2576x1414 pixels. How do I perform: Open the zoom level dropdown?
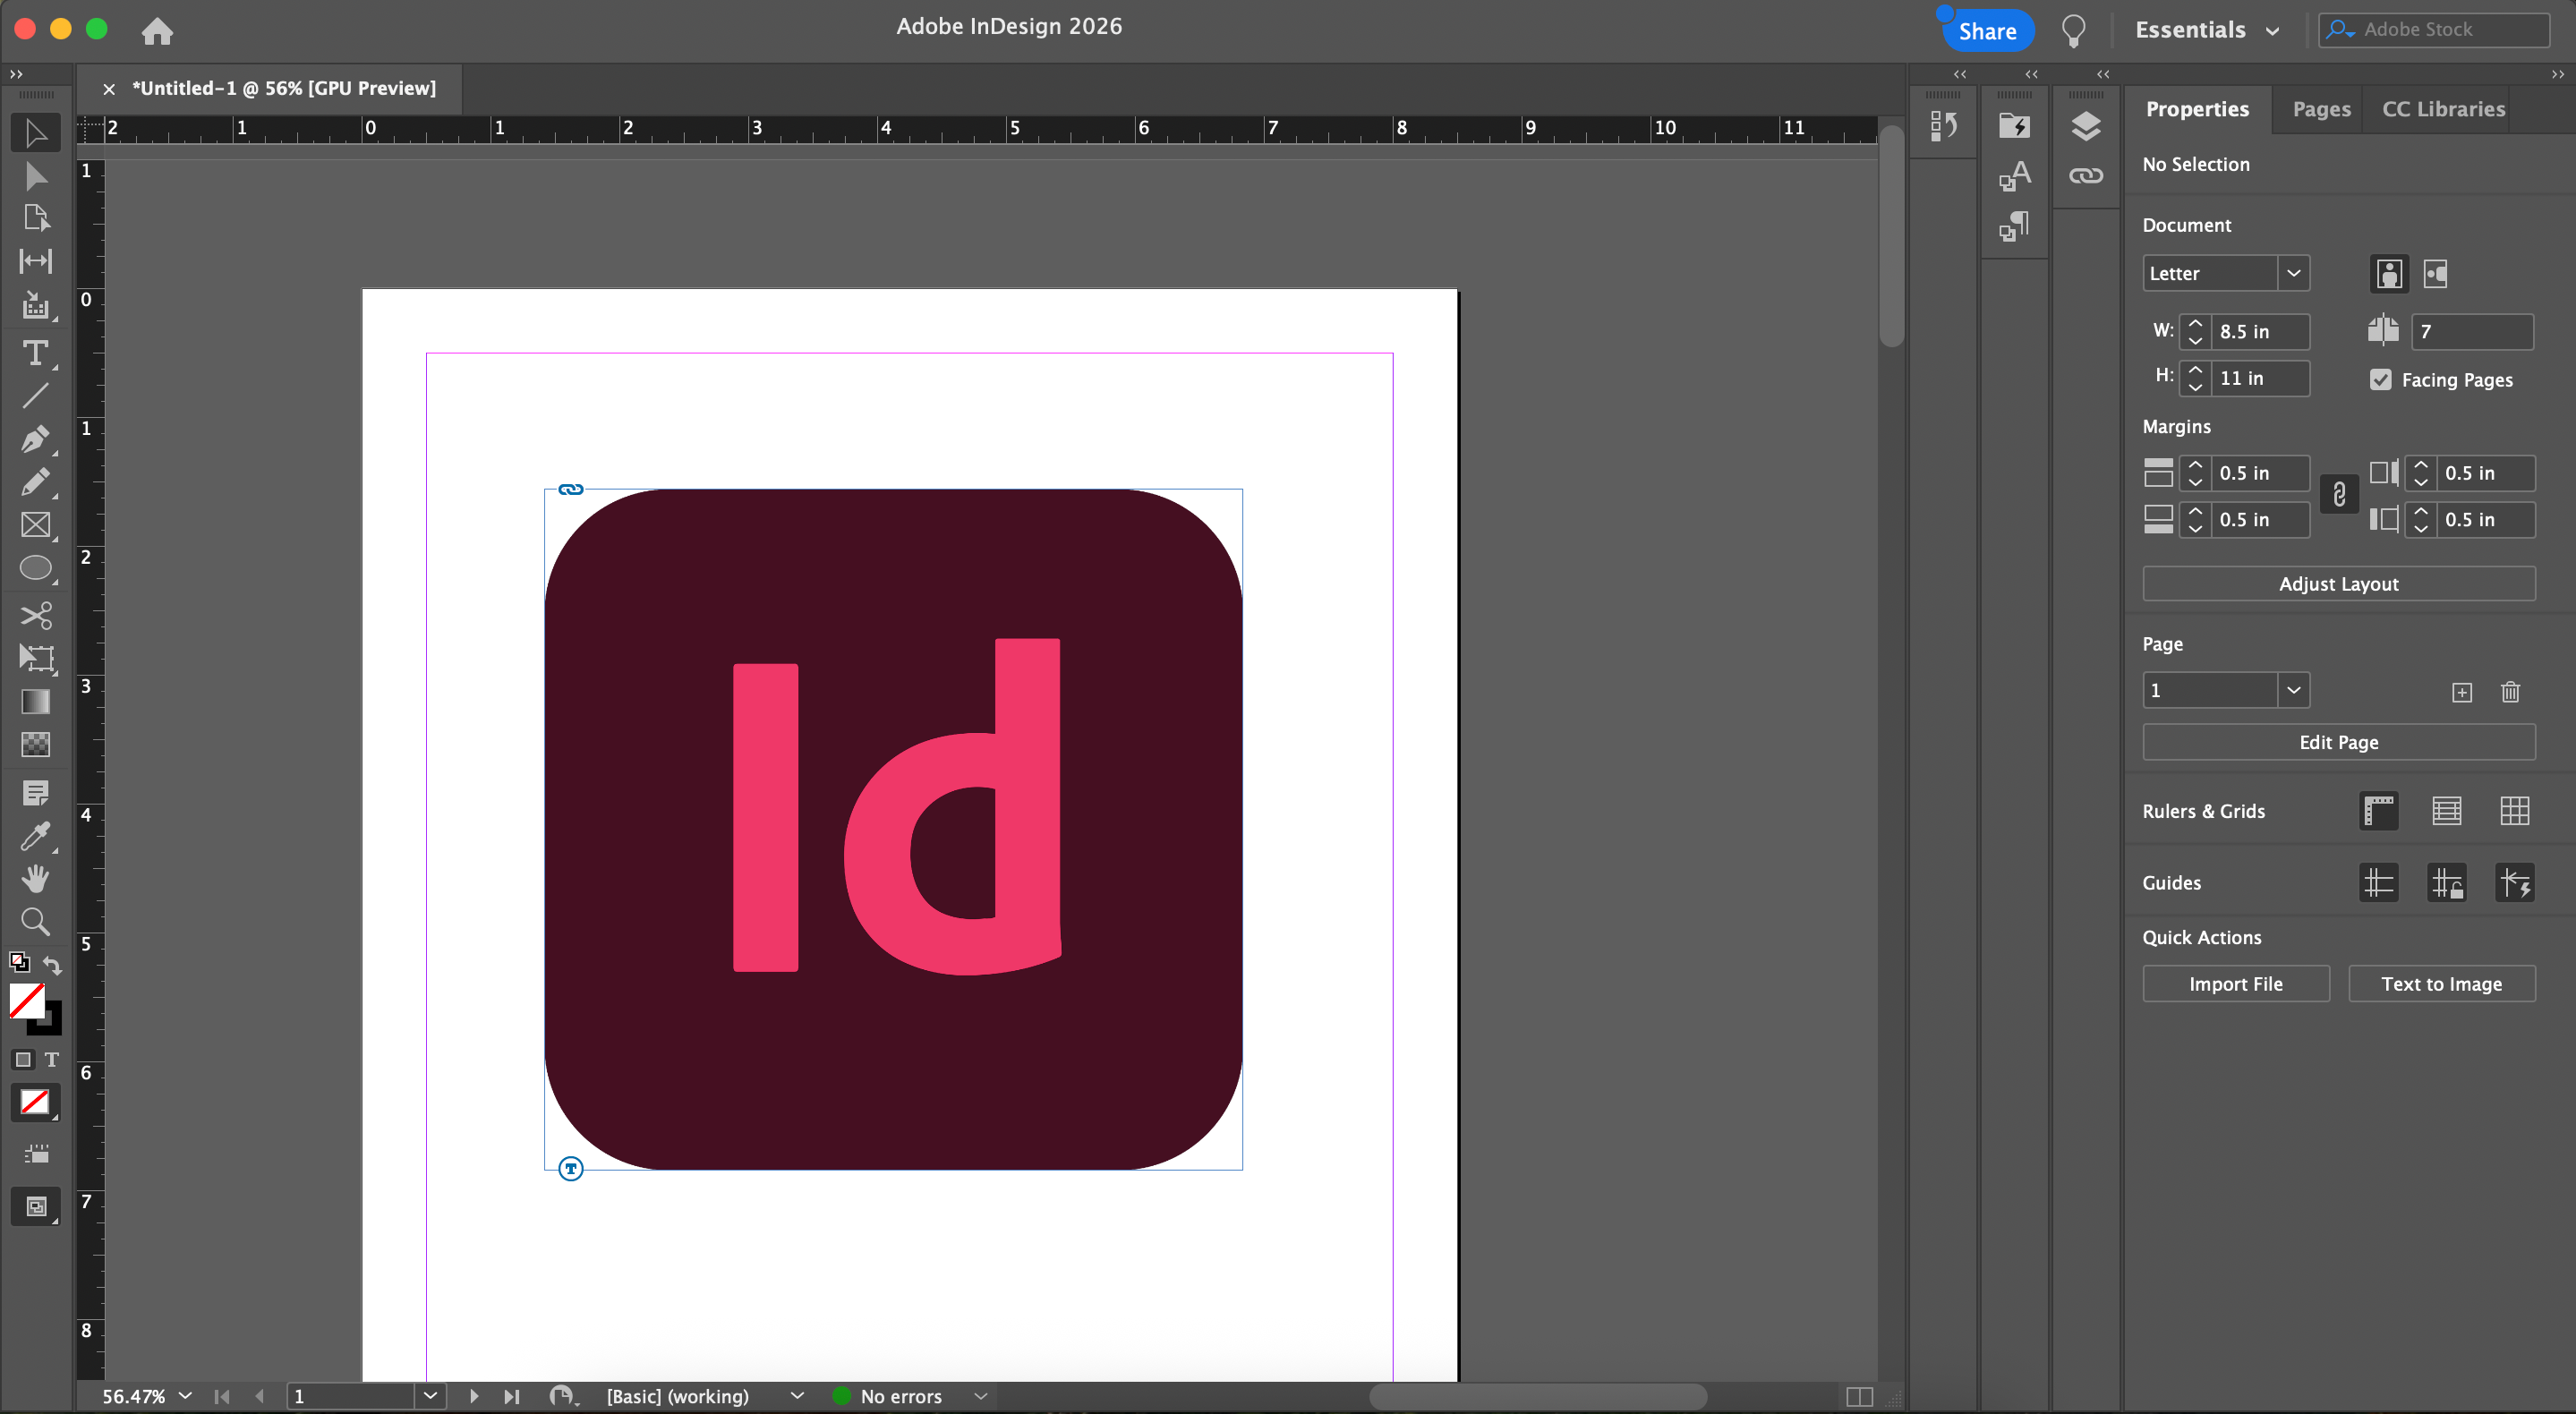[x=185, y=1396]
